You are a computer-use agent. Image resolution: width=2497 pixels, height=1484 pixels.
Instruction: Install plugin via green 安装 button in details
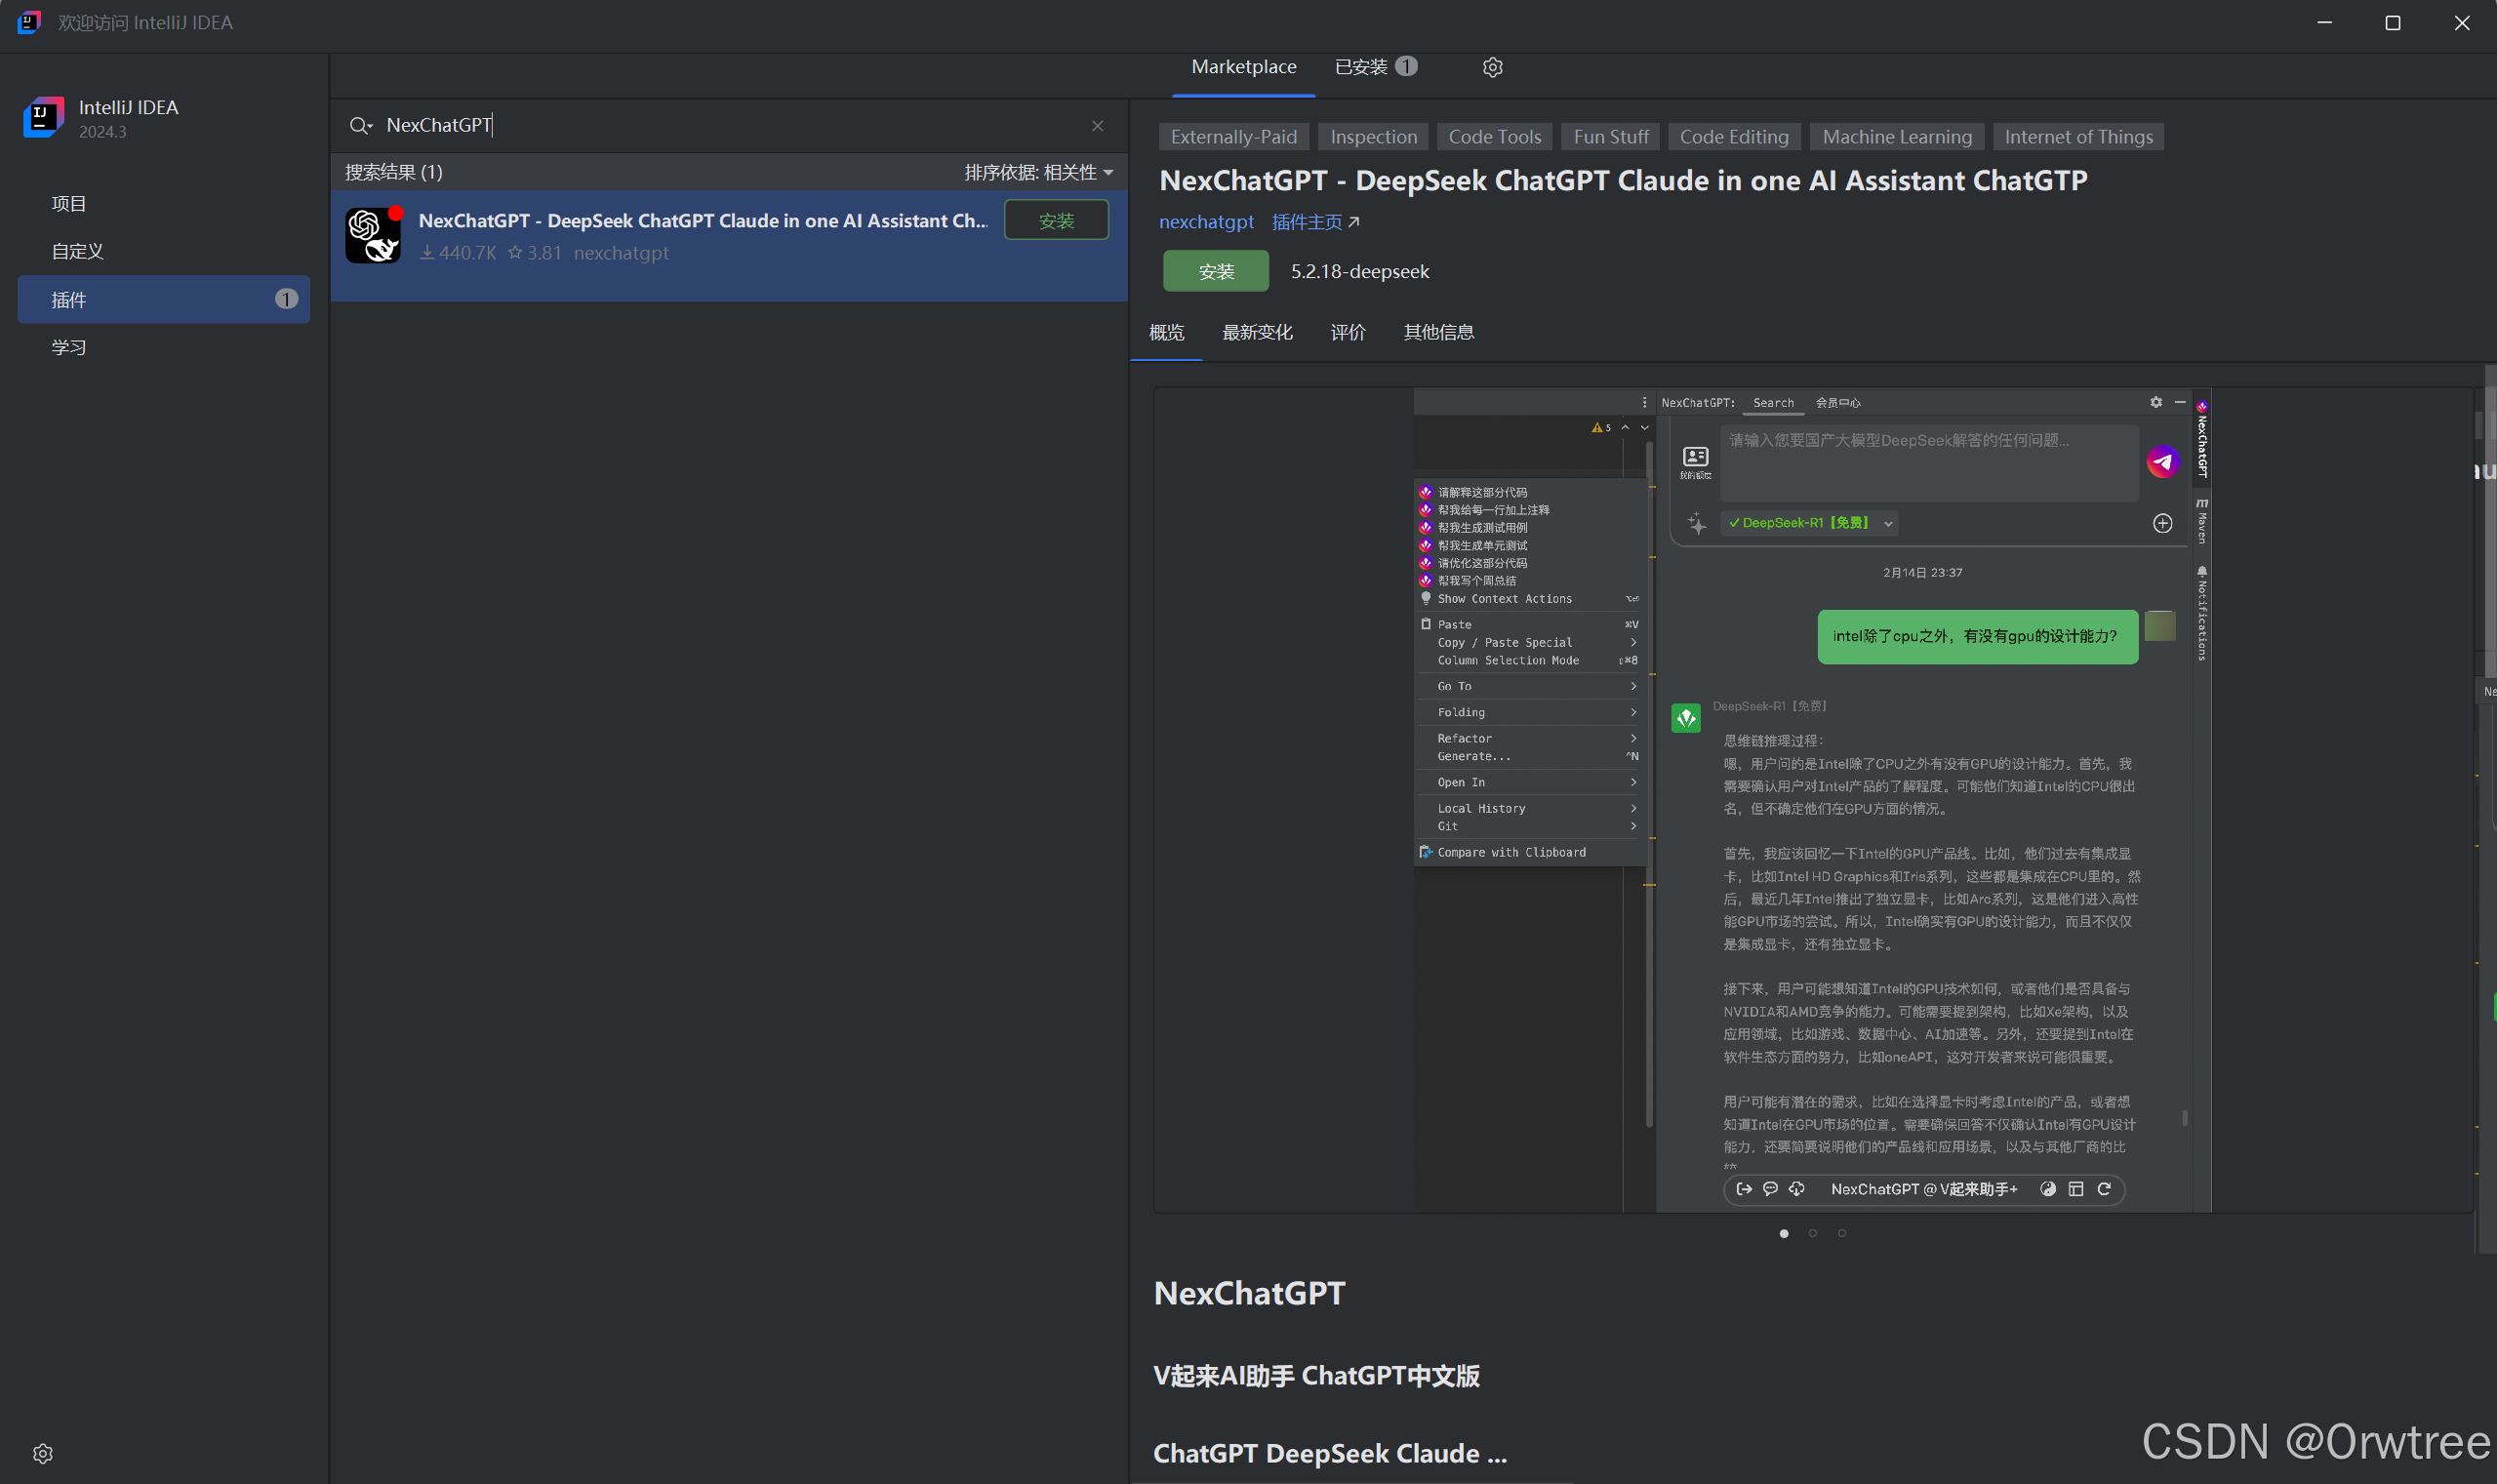(x=1215, y=271)
